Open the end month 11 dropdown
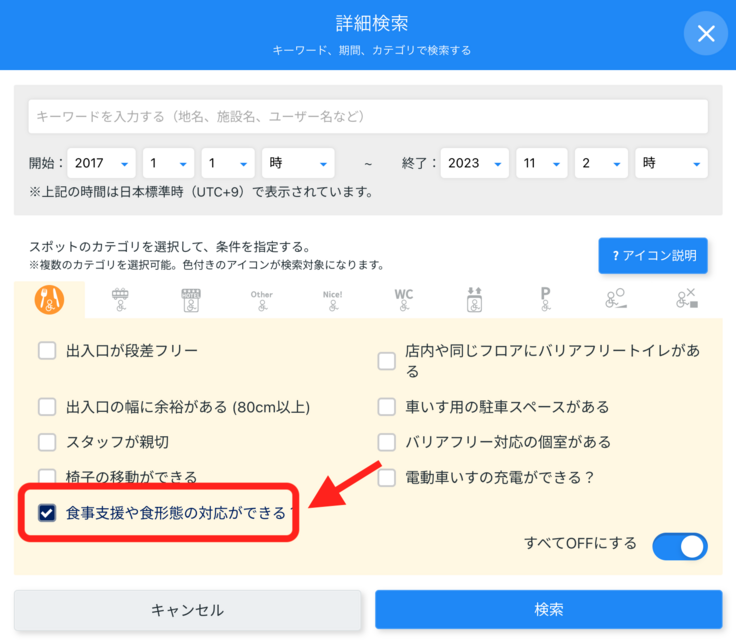 coord(542,163)
